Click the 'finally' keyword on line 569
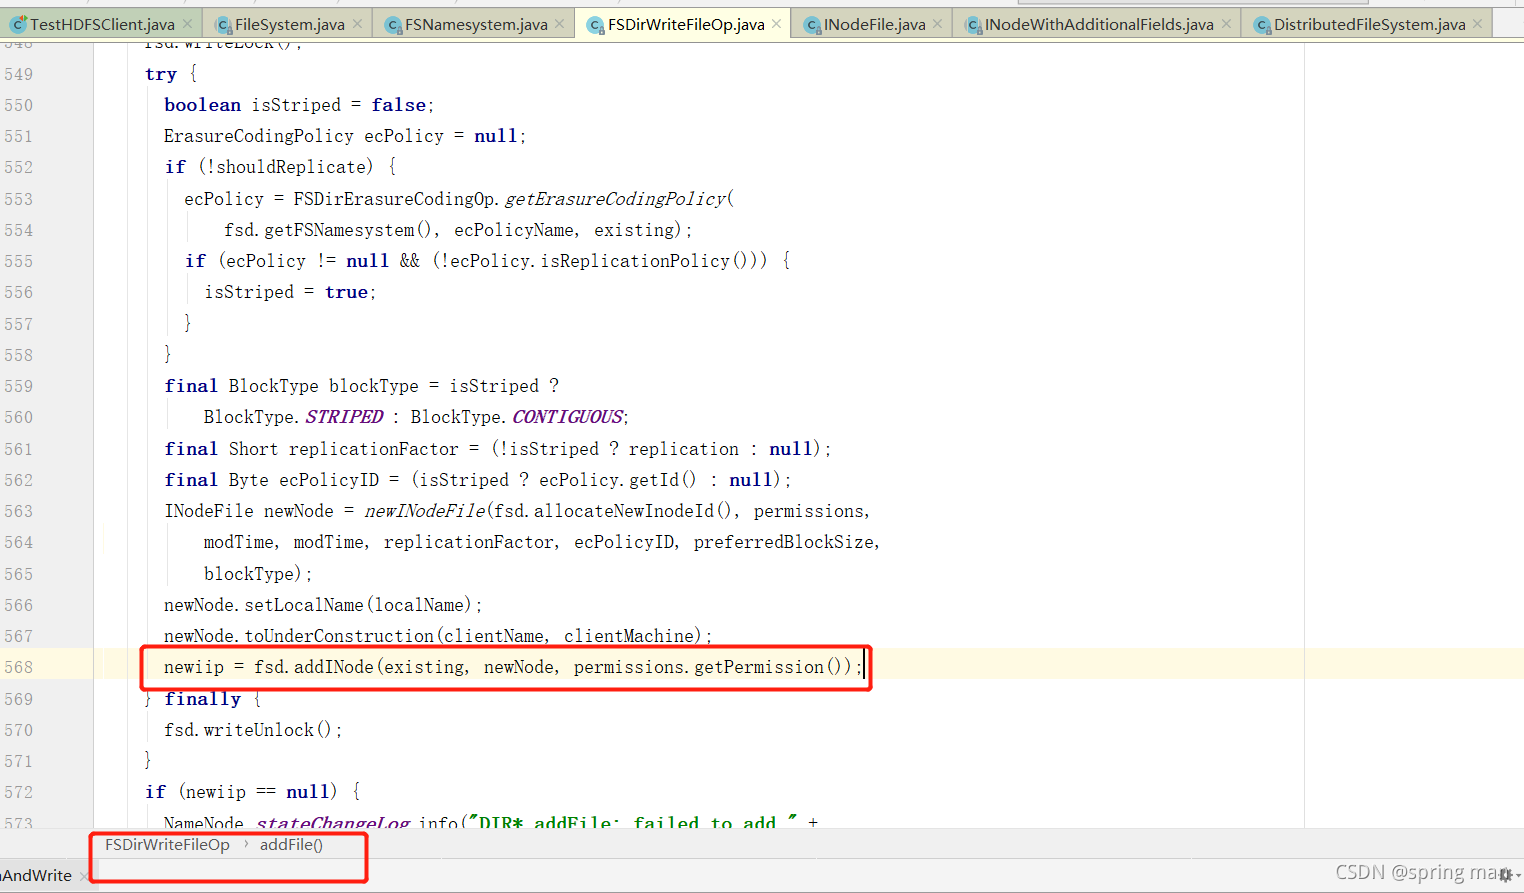The image size is (1524, 893). click(x=203, y=699)
